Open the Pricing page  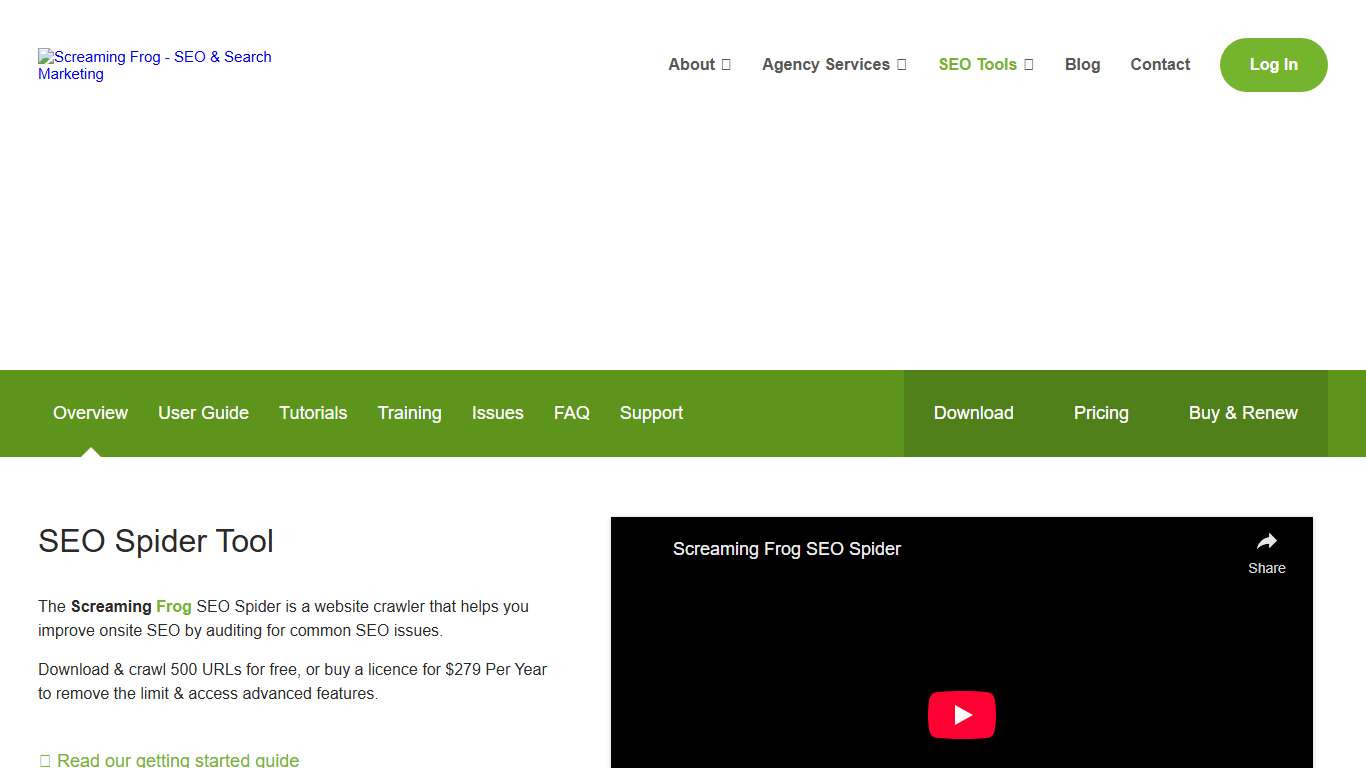(1101, 413)
